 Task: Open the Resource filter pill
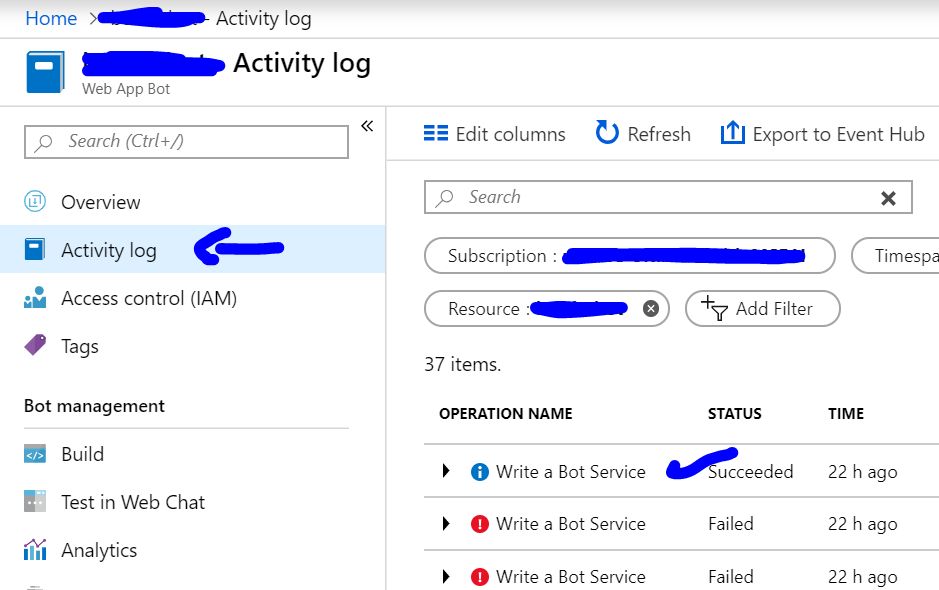[546, 309]
